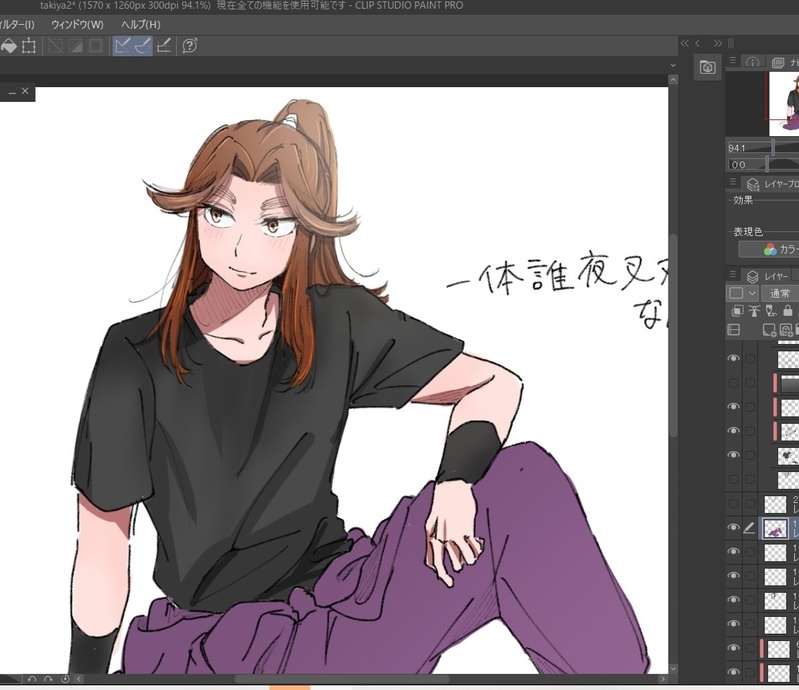The height and width of the screenshot is (690, 799).
Task: Switch to the Information palette tab
Action: pos(752,62)
